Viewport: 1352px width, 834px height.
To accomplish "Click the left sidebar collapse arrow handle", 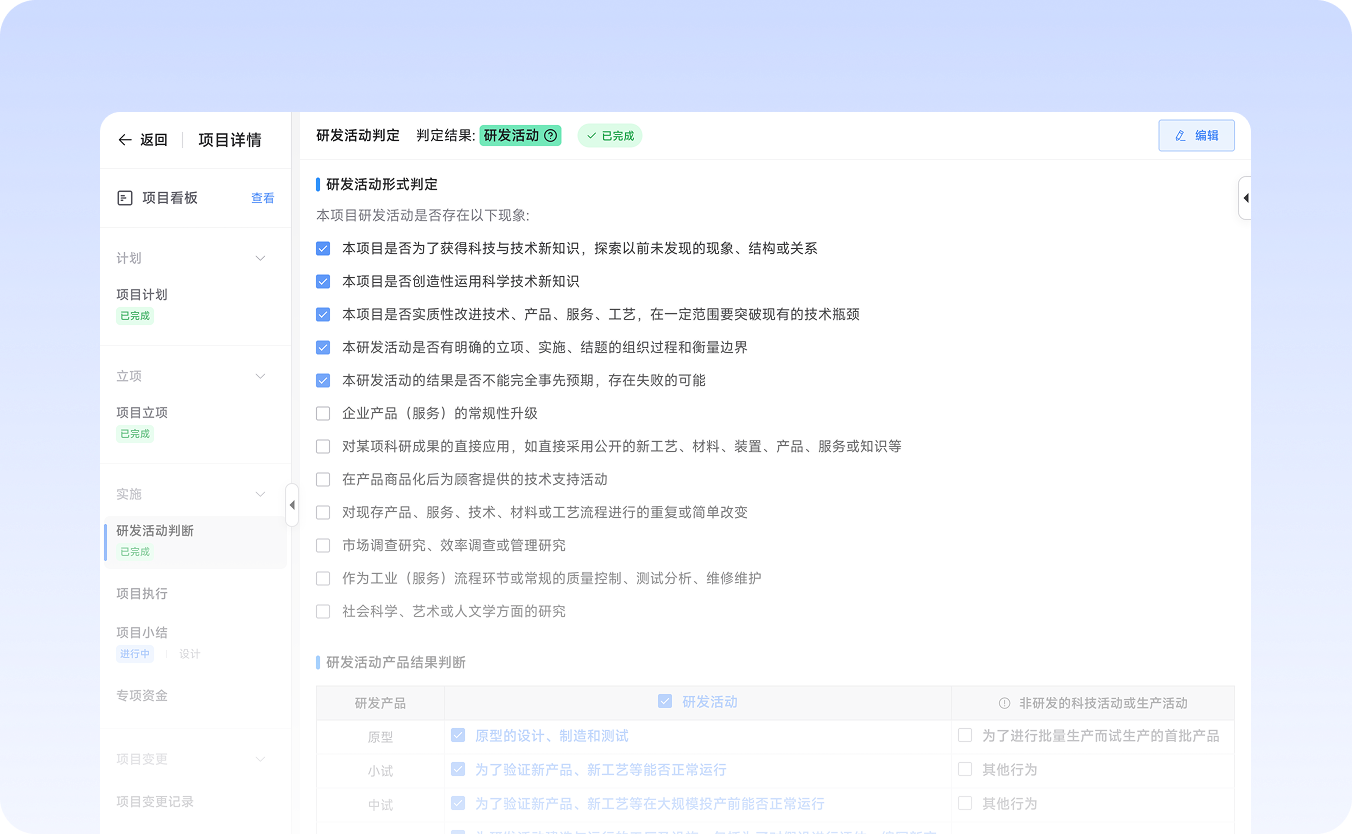I will coord(292,505).
